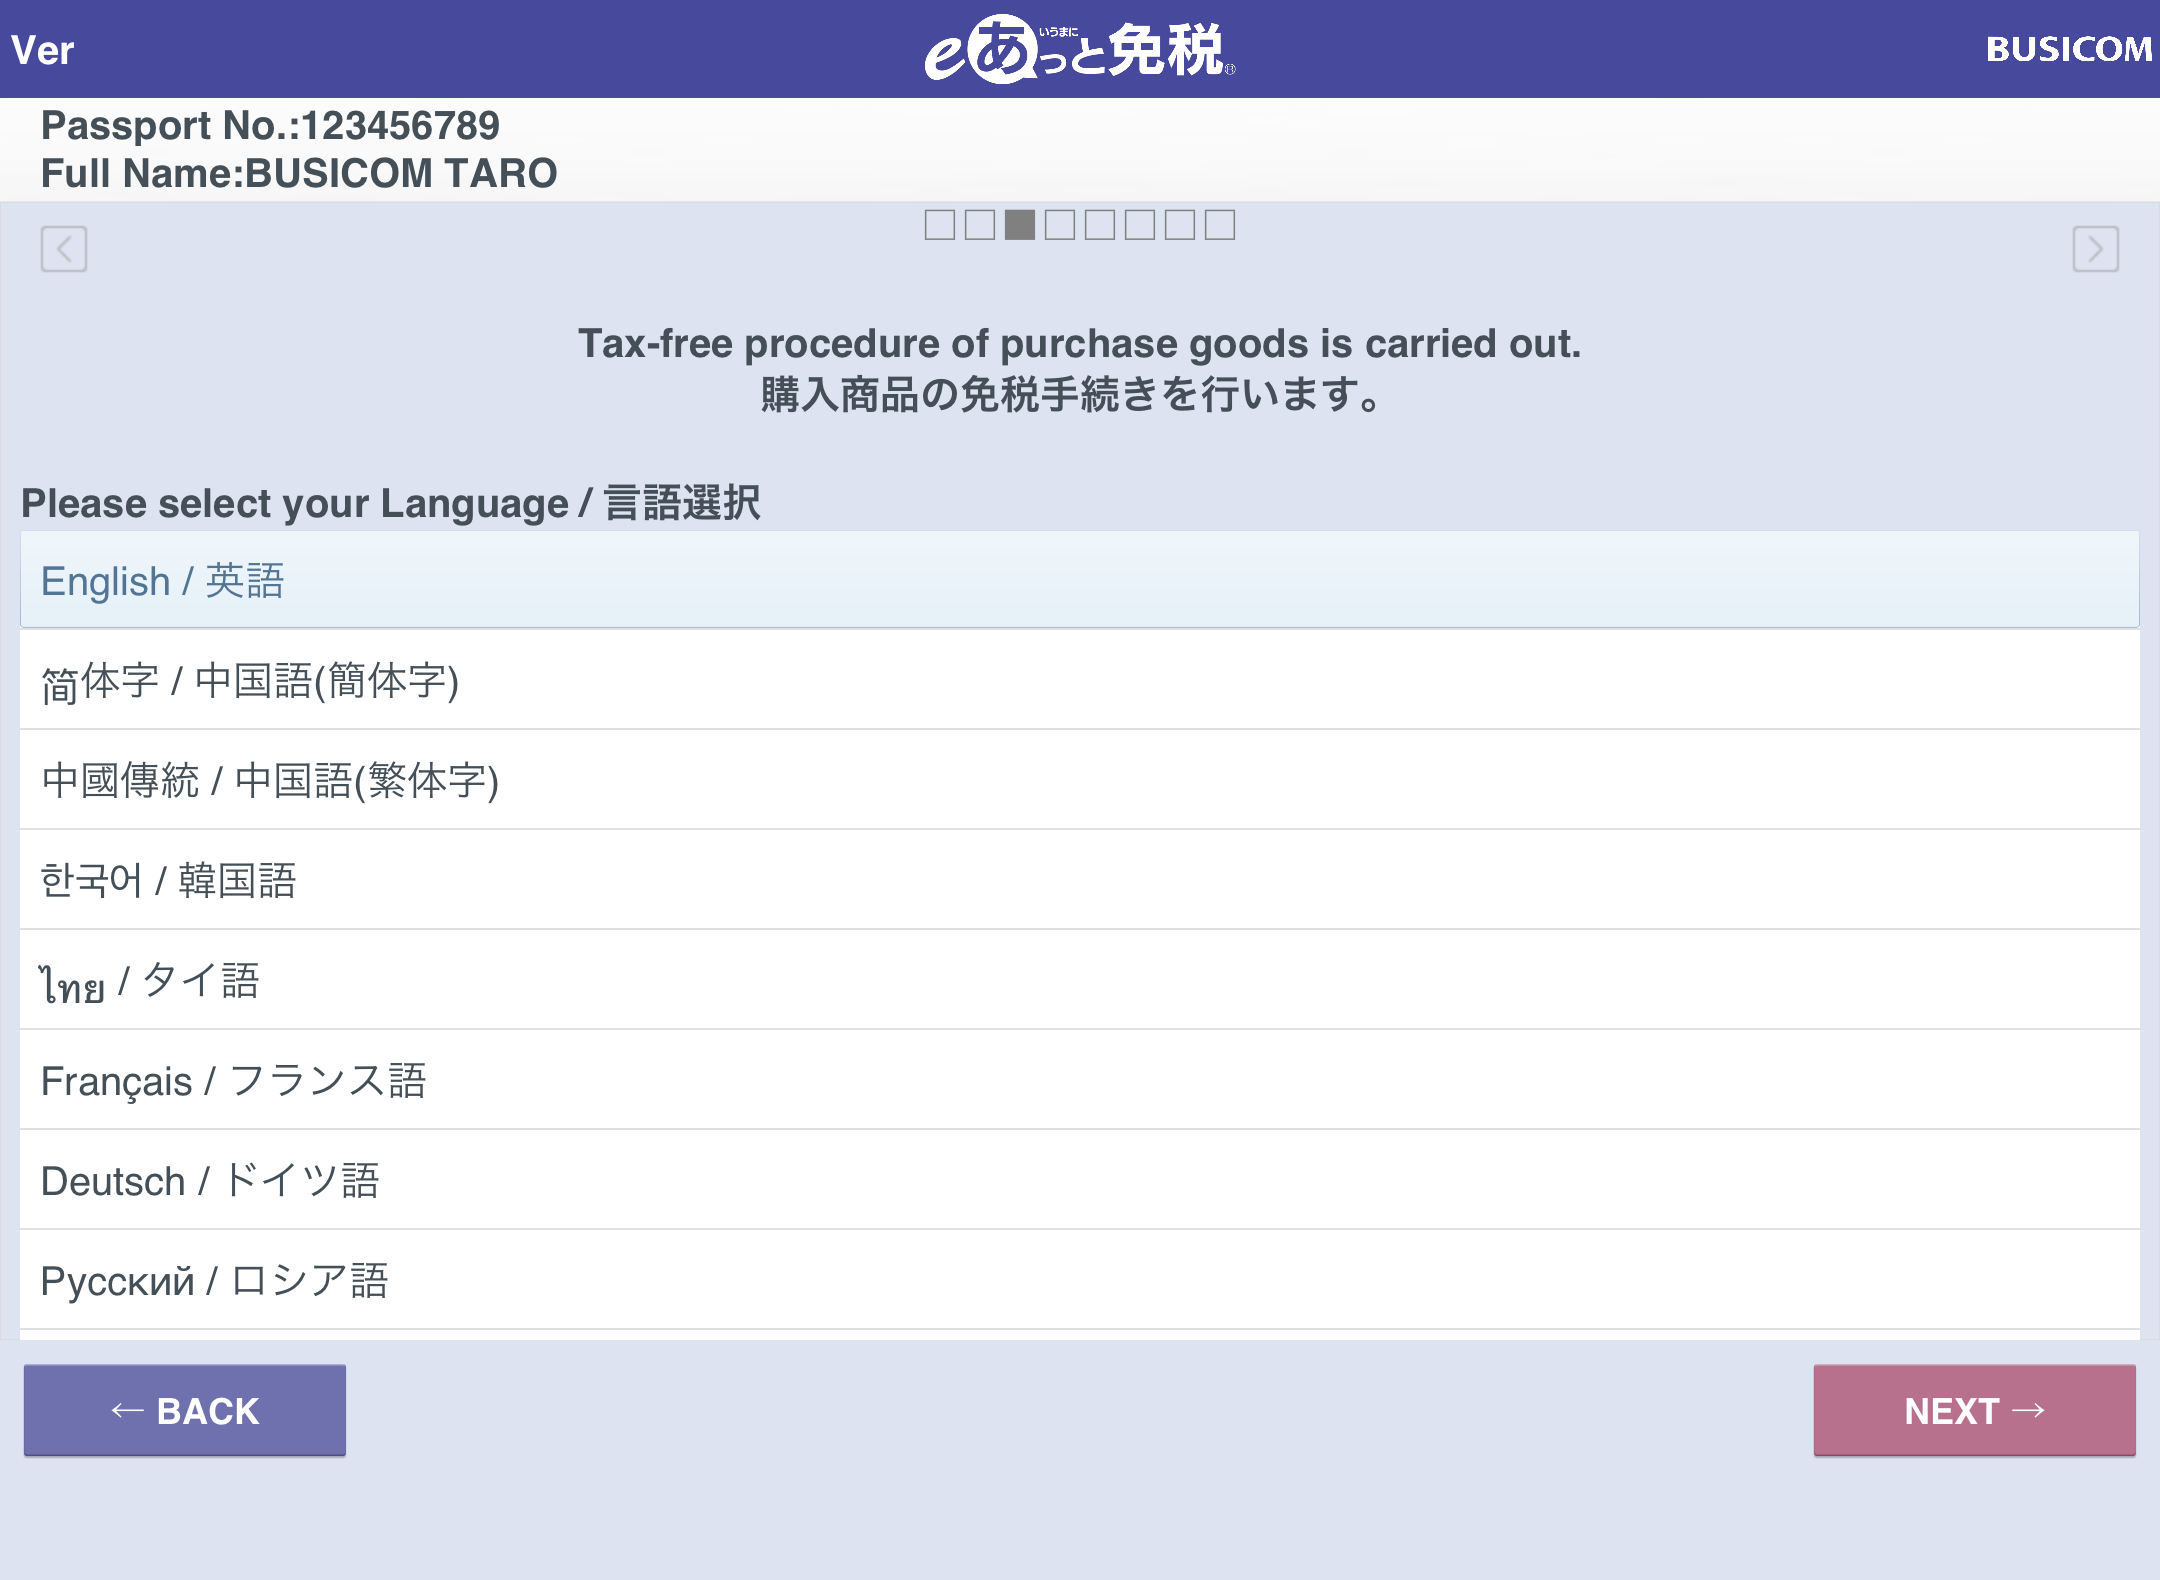
Task: Click the highlighted third progress step square
Action: click(x=1019, y=225)
